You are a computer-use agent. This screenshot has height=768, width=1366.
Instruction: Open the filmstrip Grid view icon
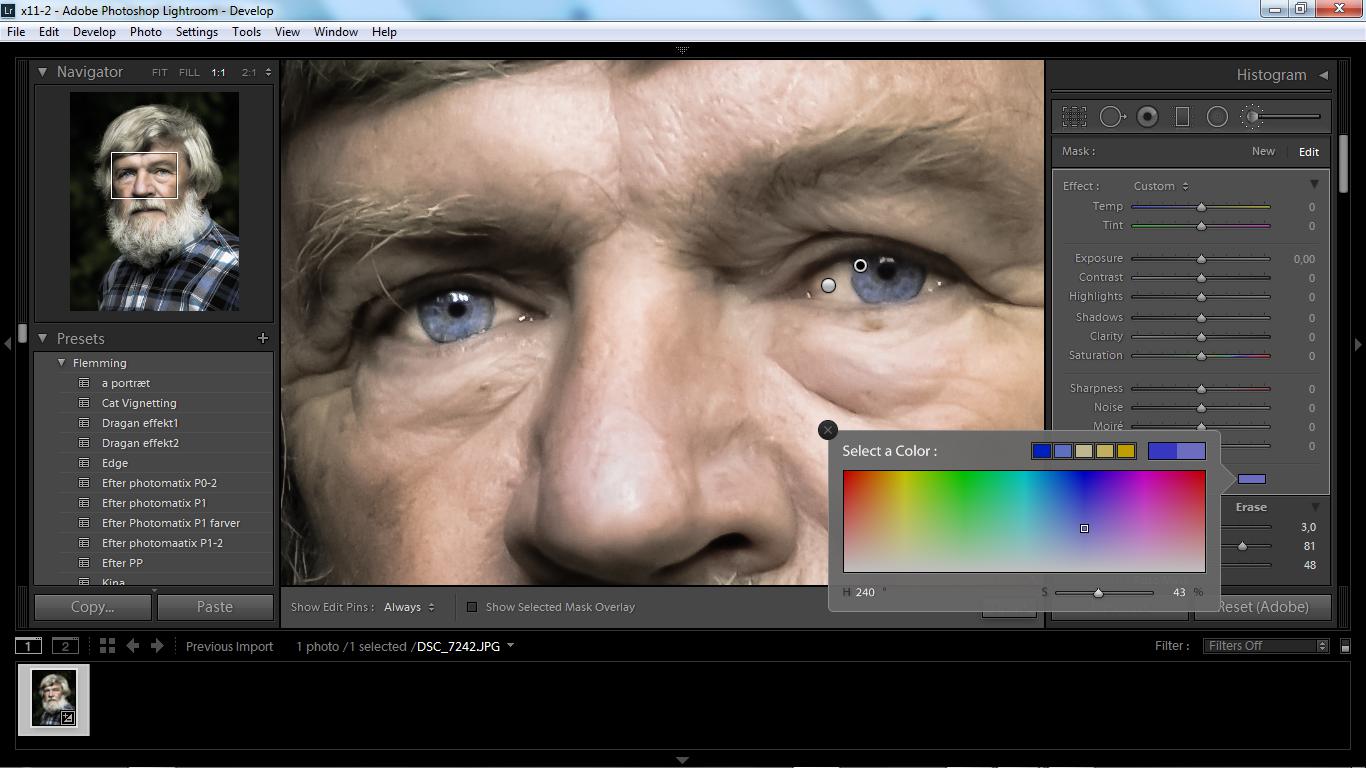click(x=107, y=646)
